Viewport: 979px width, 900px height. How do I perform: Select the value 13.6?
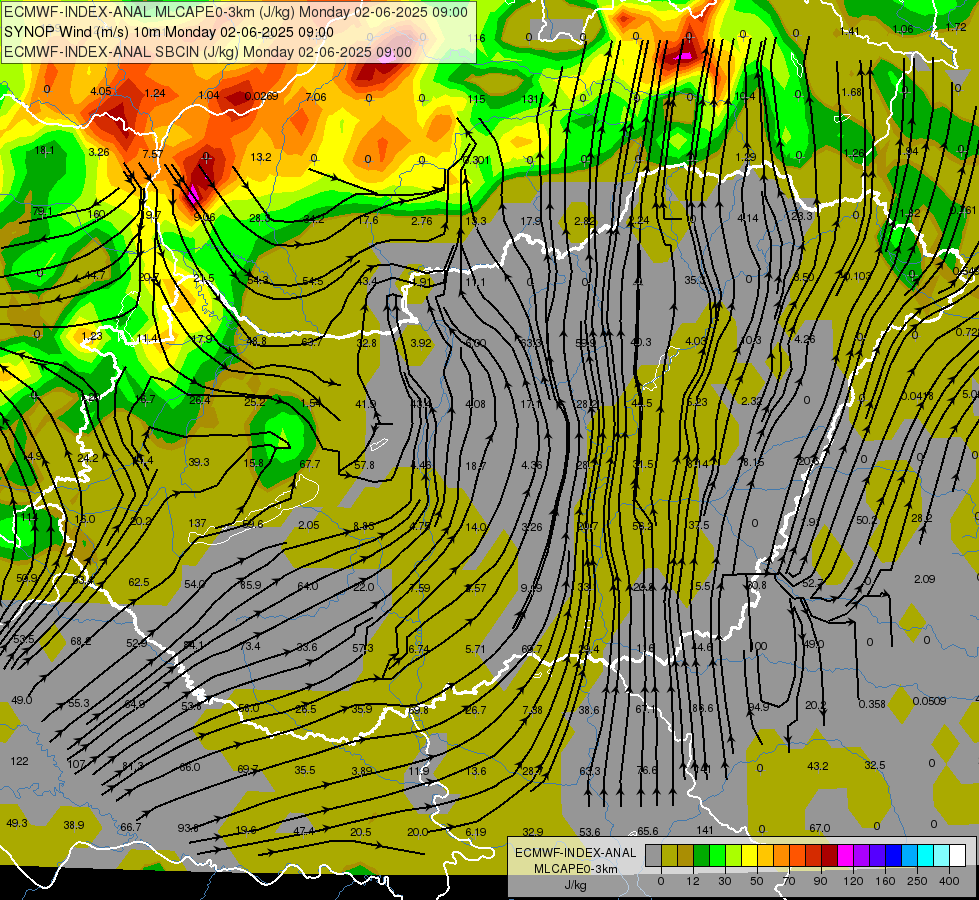click(476, 771)
